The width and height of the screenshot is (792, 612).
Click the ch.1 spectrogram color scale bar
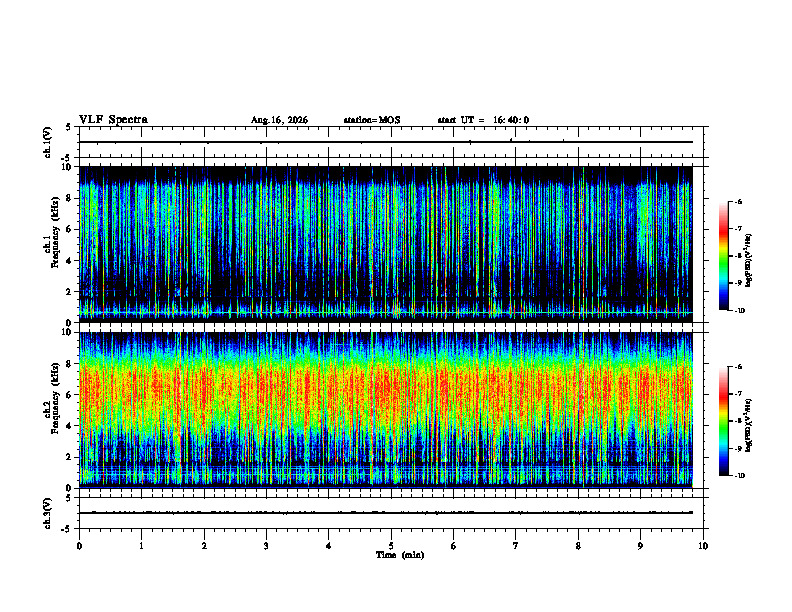[x=723, y=256]
